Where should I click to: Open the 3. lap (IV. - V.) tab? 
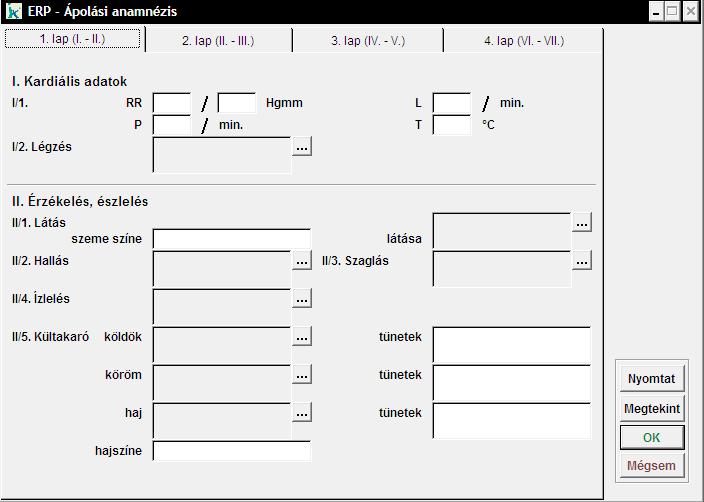pyautogui.click(x=368, y=41)
